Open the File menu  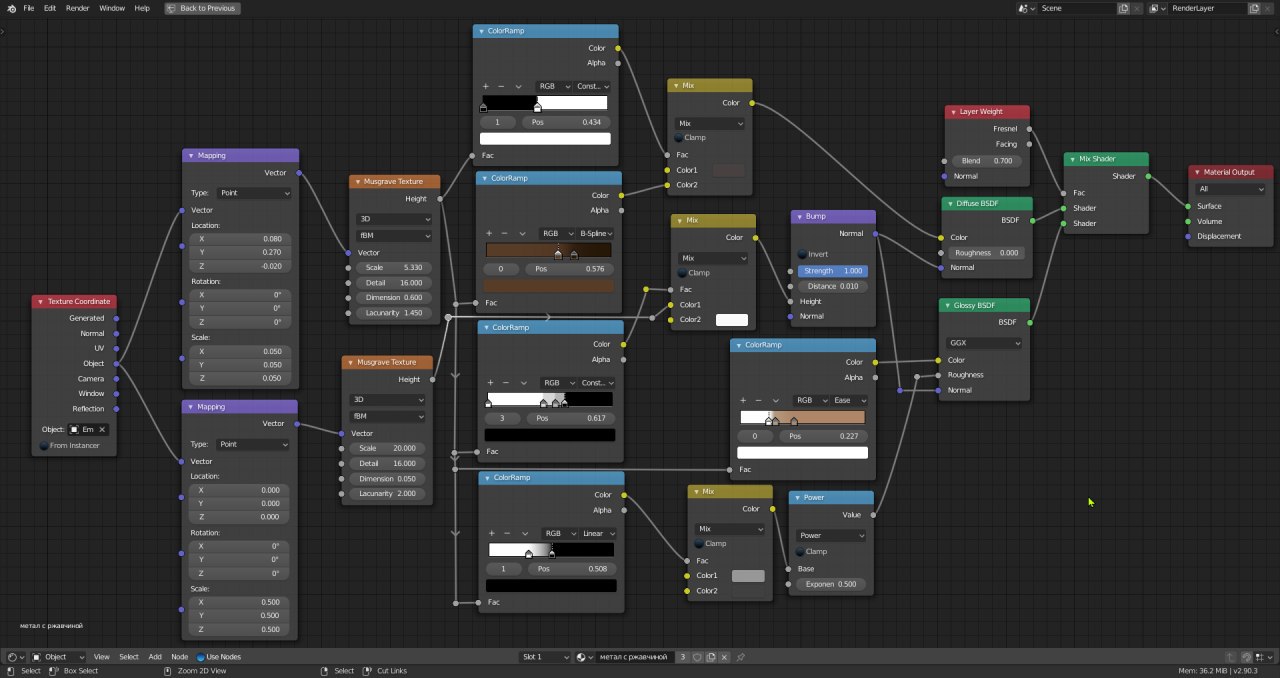(28, 7)
